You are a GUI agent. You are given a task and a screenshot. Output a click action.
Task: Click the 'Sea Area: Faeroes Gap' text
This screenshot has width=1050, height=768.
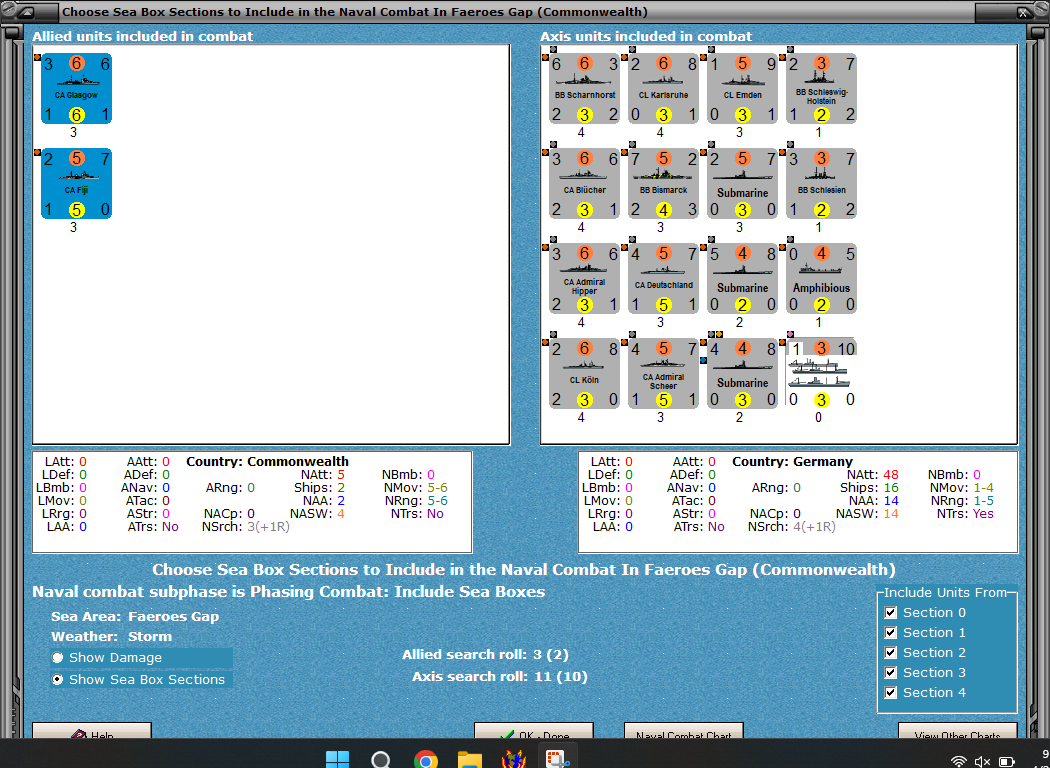135,616
